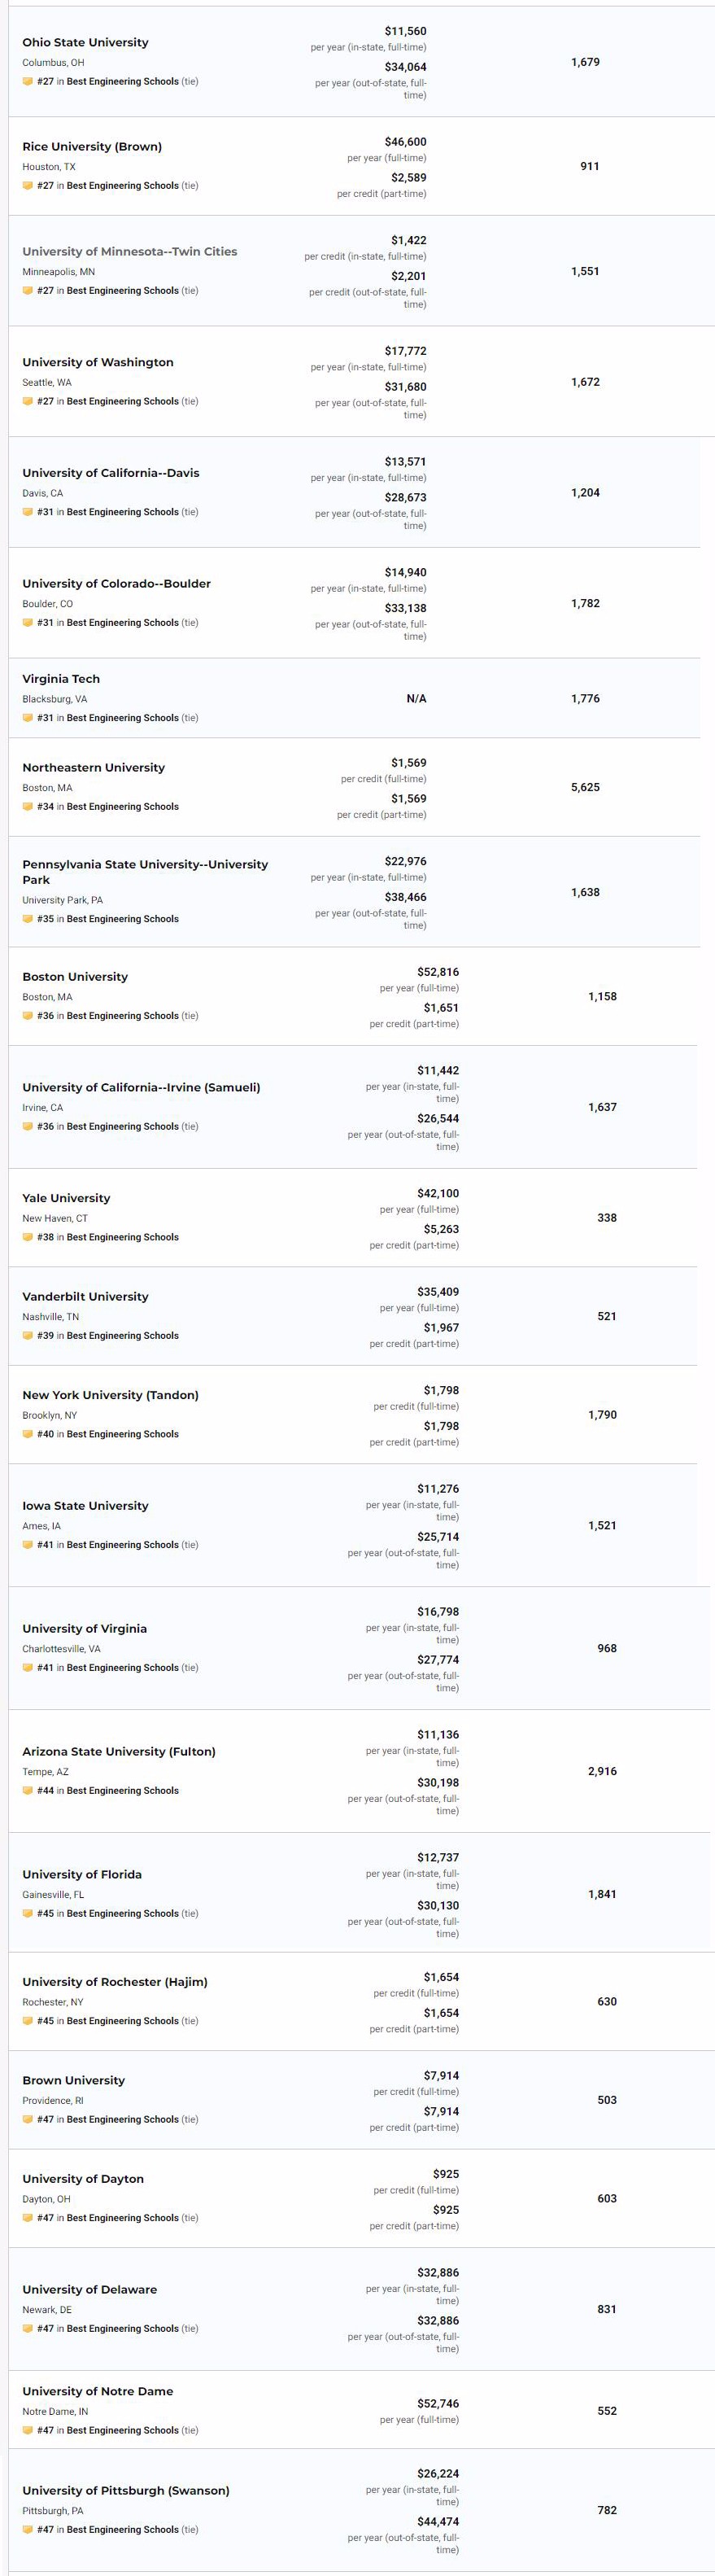Open the University of Washington school link
715x2576 pixels.
(x=98, y=362)
